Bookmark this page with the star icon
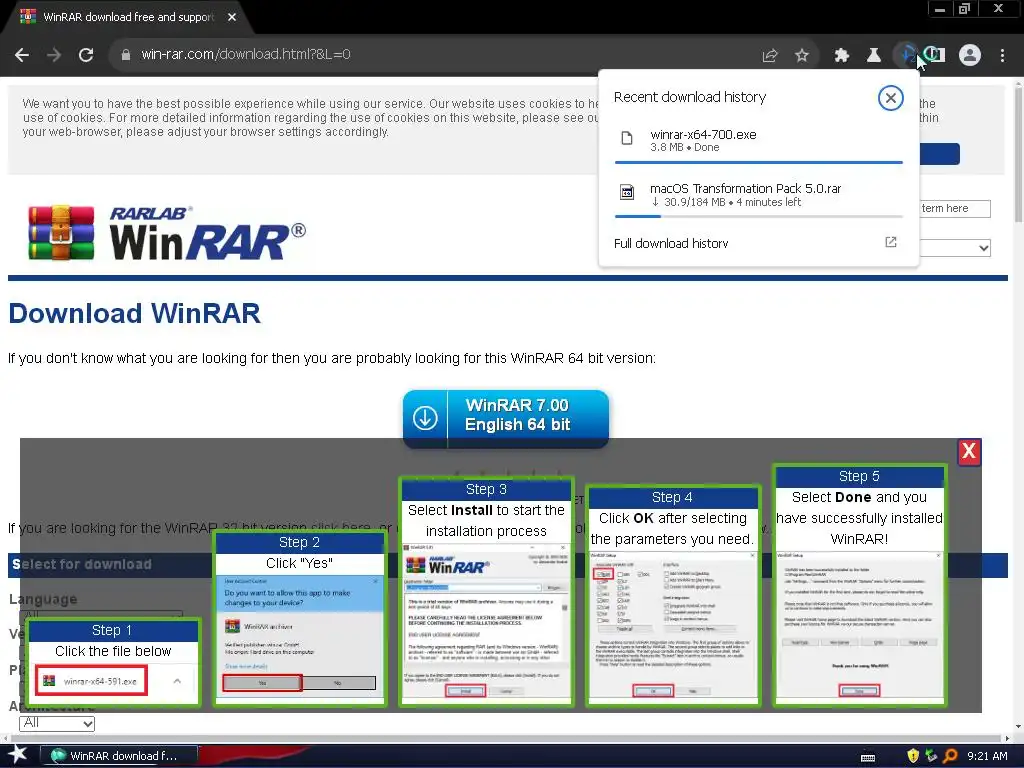This screenshot has height=768, width=1024. (802, 56)
